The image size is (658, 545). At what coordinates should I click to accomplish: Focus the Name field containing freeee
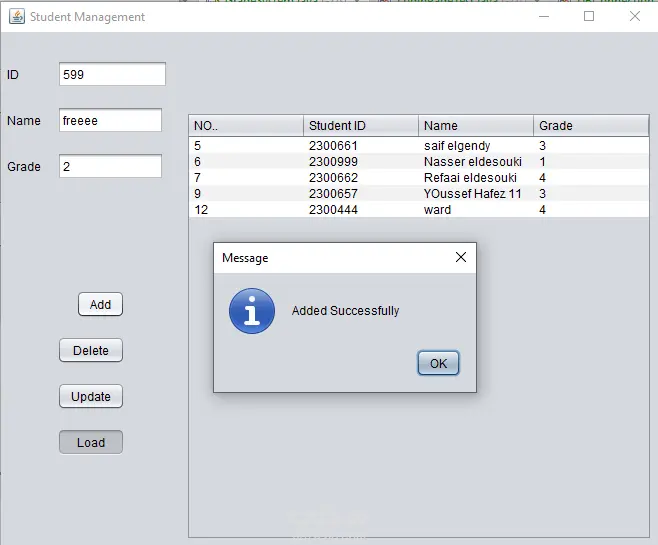tap(110, 120)
